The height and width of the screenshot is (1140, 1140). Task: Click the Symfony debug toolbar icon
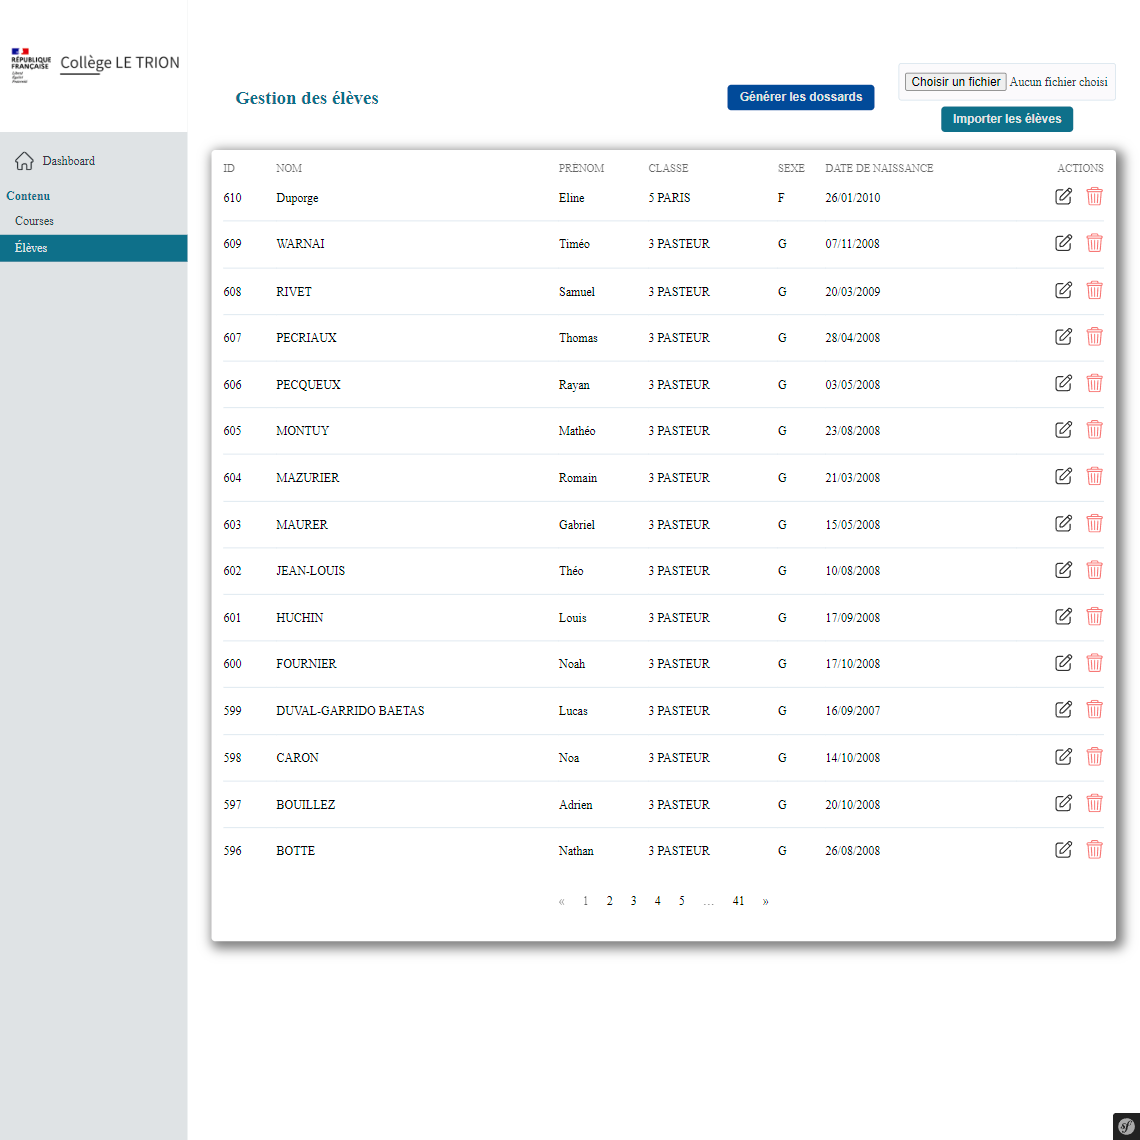coord(1126,1126)
